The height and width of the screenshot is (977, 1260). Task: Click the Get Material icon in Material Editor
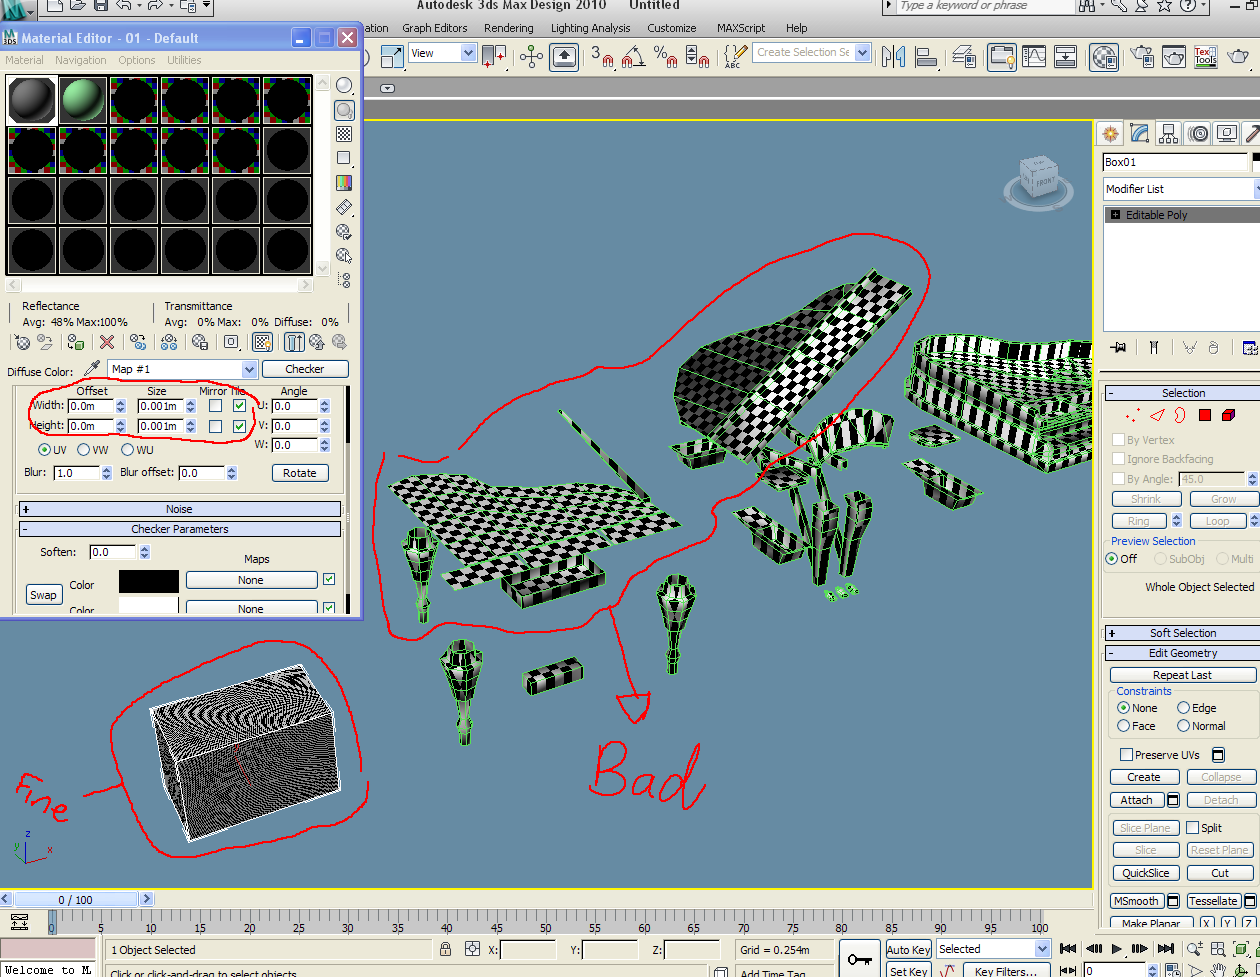(x=22, y=342)
